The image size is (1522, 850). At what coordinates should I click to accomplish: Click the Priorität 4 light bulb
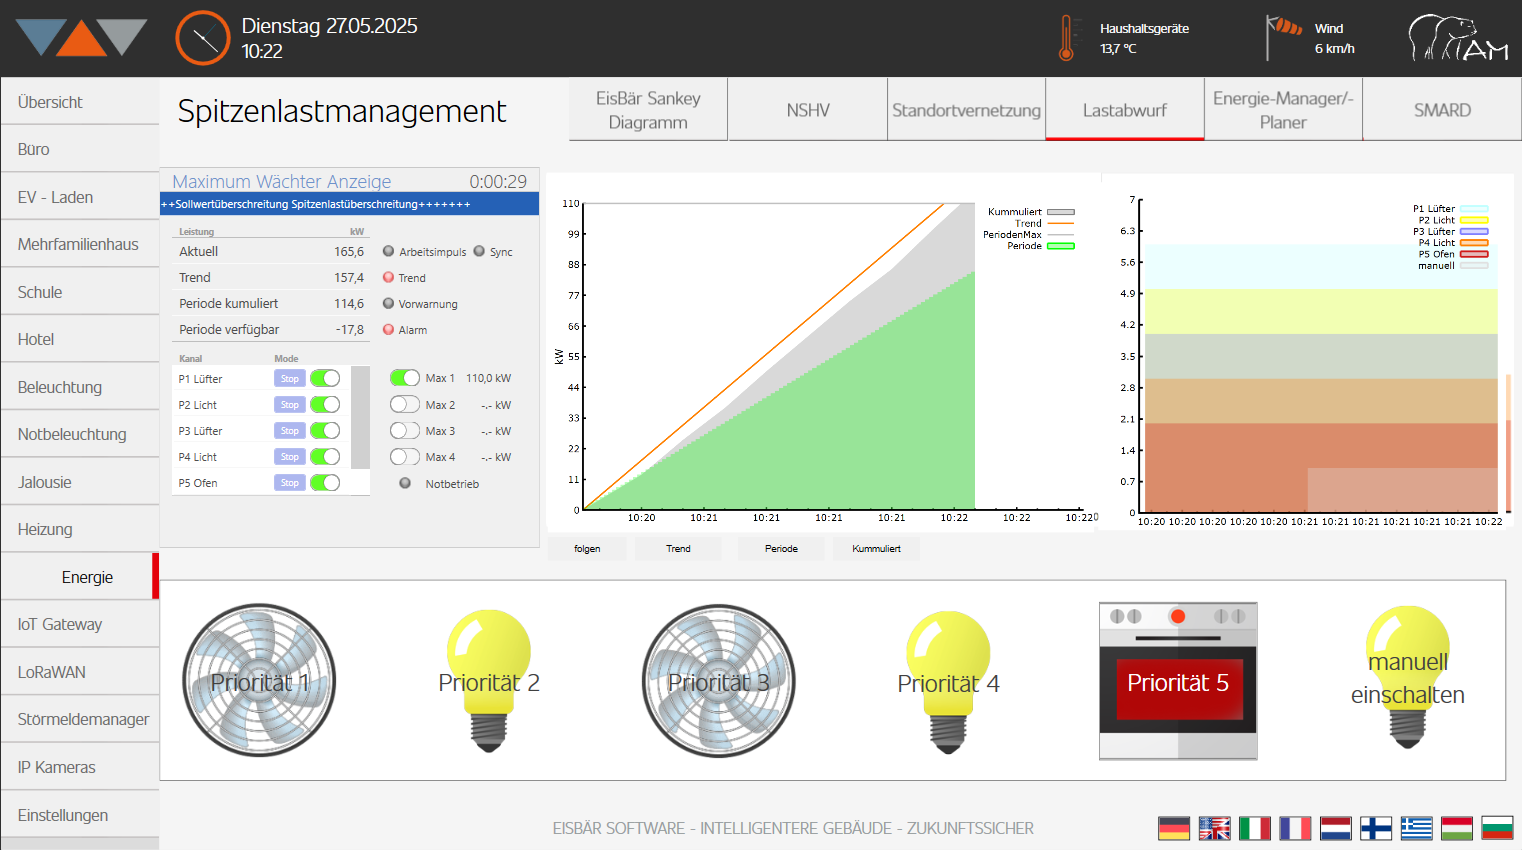pos(948,681)
